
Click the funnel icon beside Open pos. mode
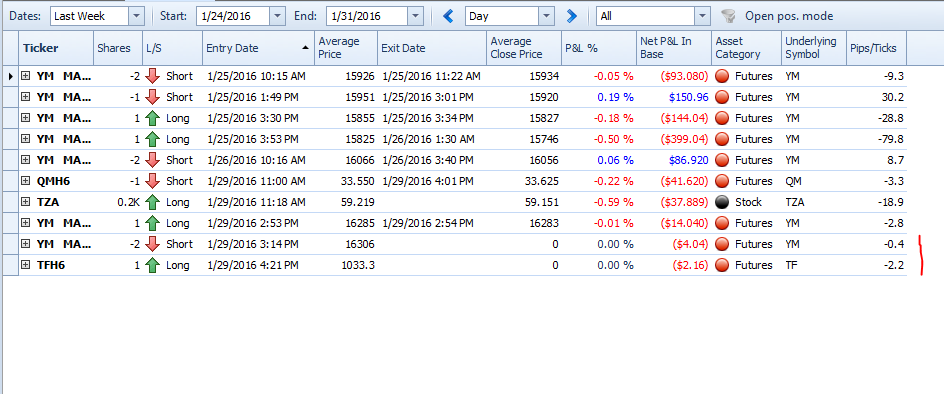click(728, 16)
